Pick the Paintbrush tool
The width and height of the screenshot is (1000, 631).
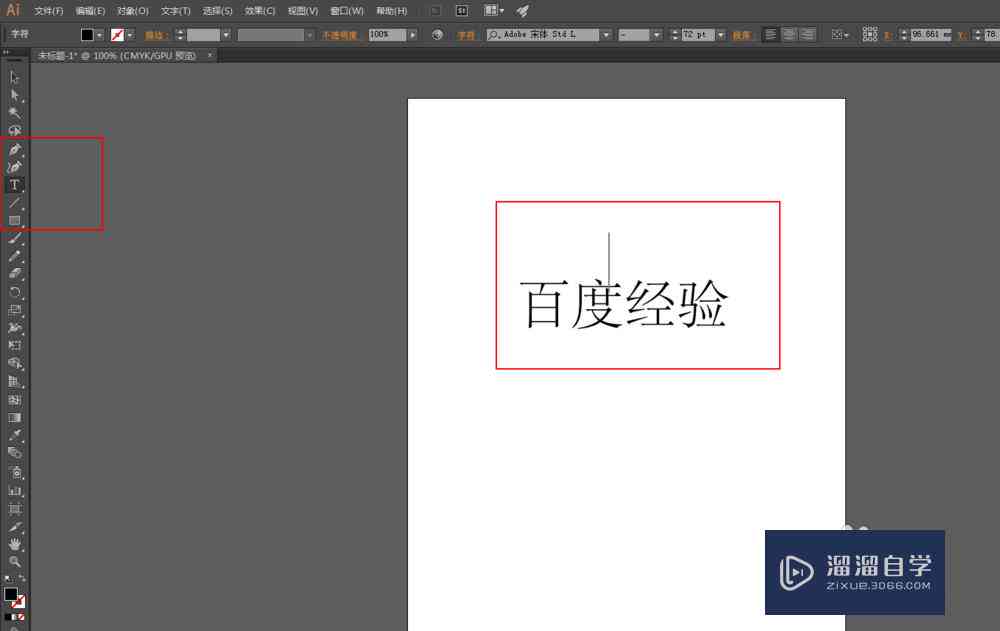point(14,239)
